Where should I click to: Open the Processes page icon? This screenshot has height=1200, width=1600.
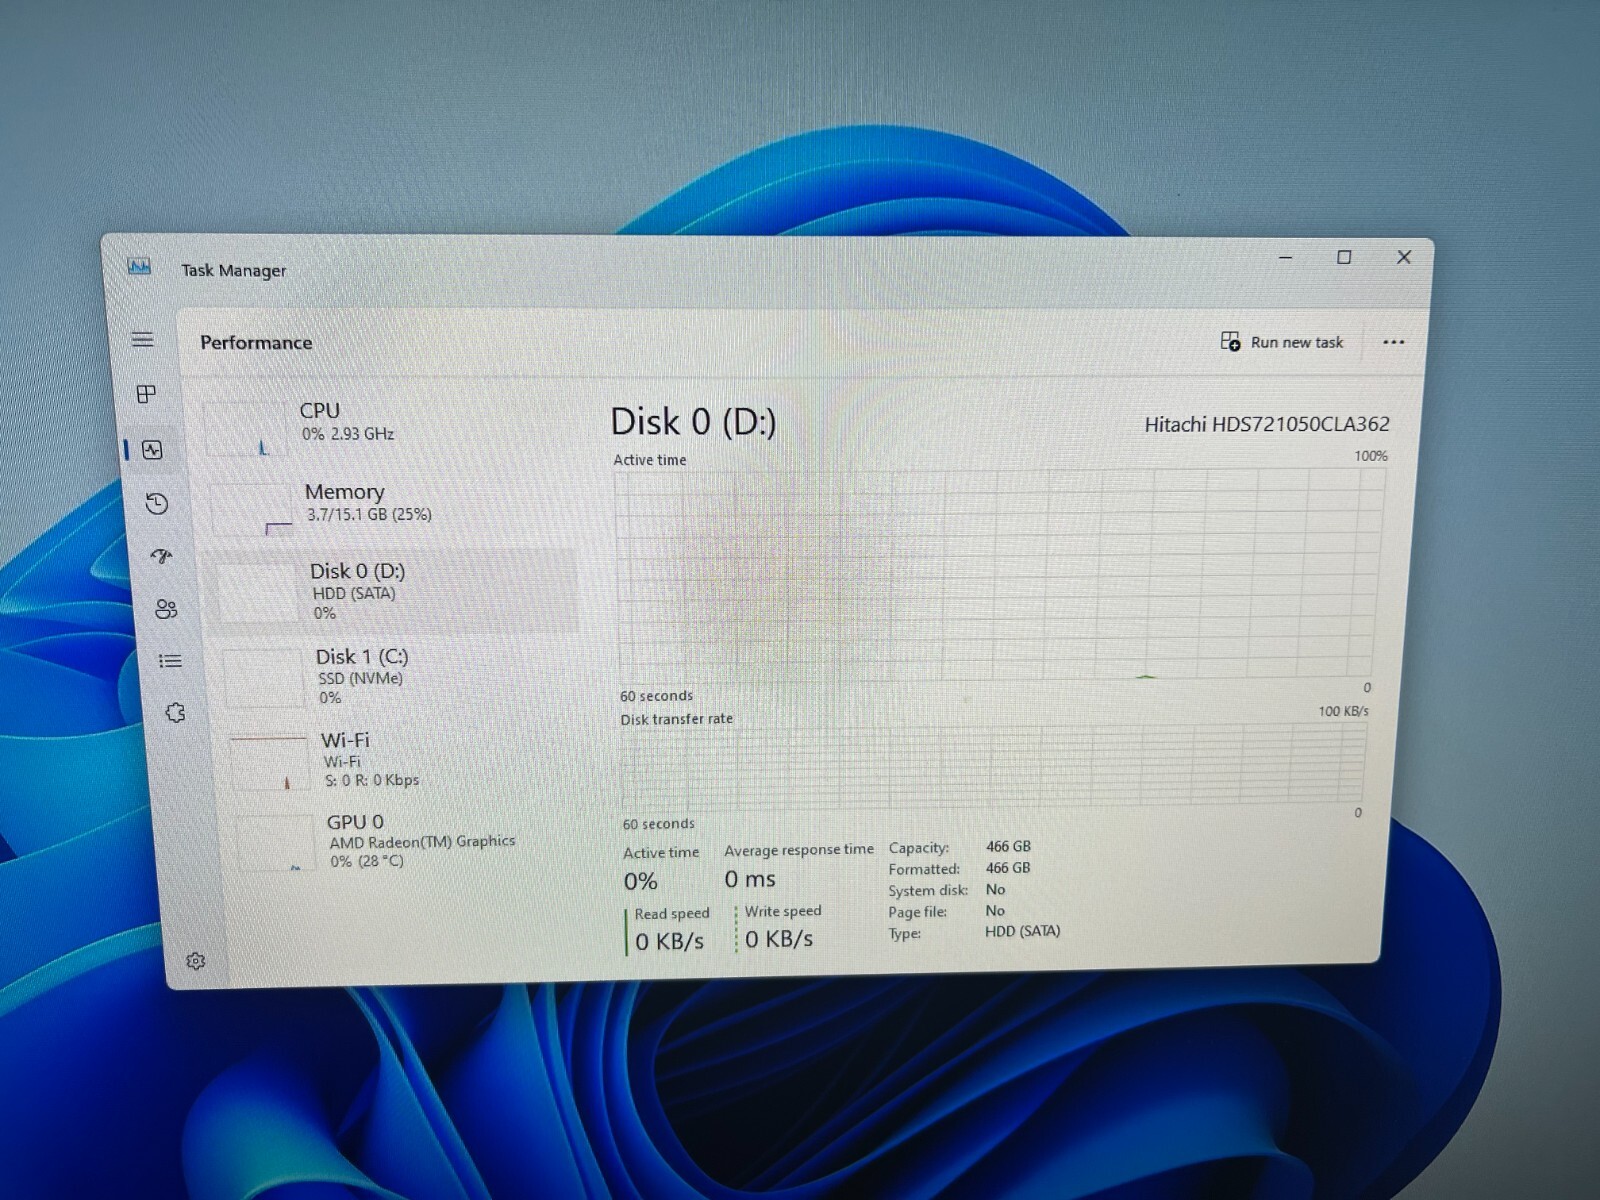(x=146, y=394)
